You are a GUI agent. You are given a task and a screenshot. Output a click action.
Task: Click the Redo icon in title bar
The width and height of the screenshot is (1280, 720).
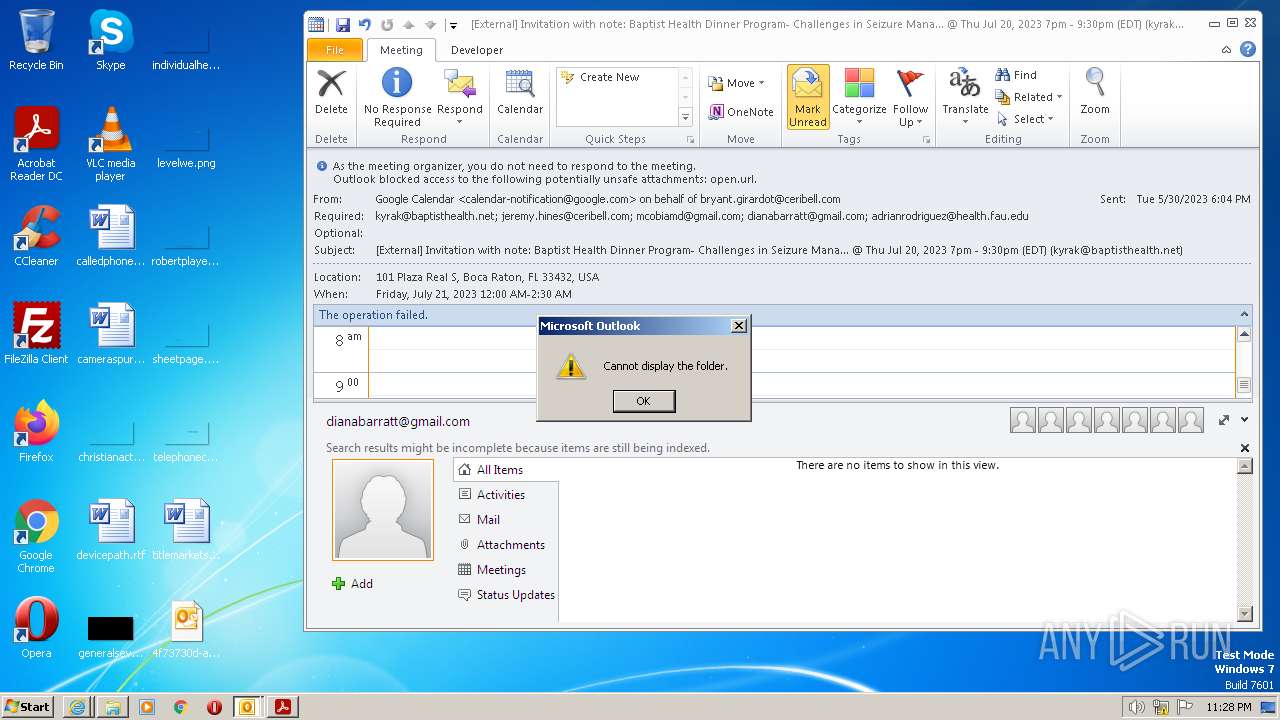point(387,25)
